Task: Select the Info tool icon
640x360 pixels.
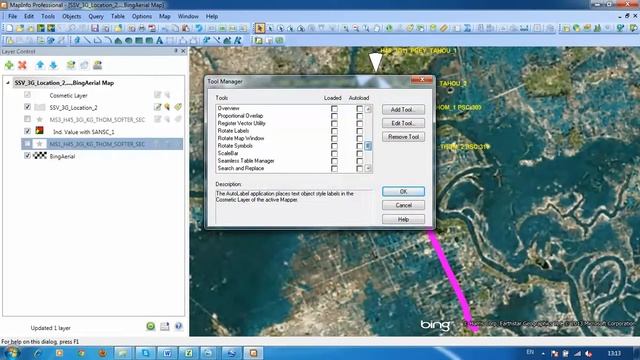Action: [x=389, y=28]
